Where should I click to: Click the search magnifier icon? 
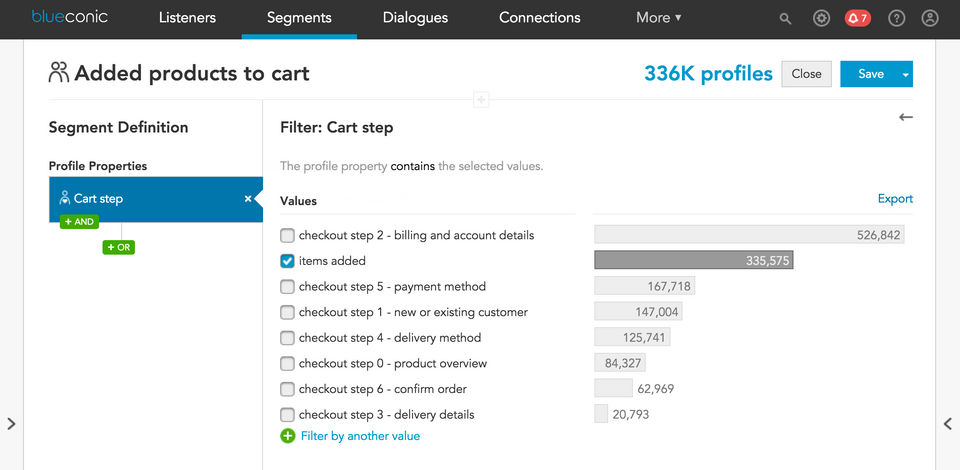786,18
